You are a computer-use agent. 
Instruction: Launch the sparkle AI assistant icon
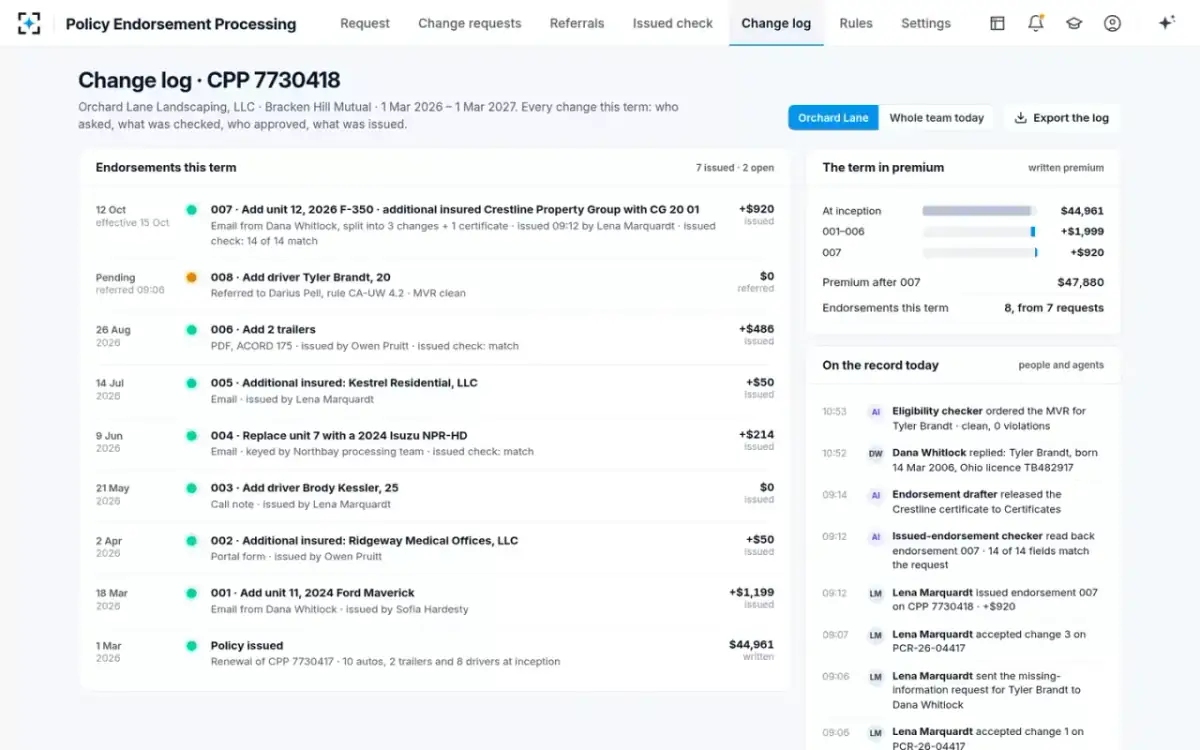tap(1166, 23)
